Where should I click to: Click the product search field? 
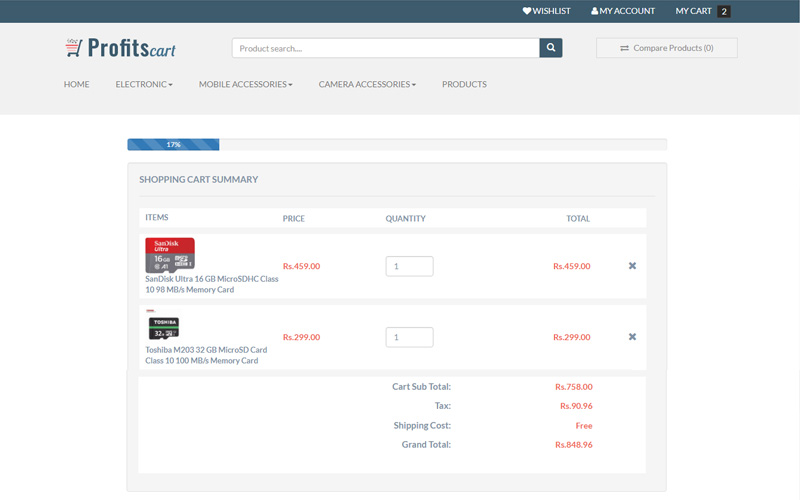click(x=385, y=48)
